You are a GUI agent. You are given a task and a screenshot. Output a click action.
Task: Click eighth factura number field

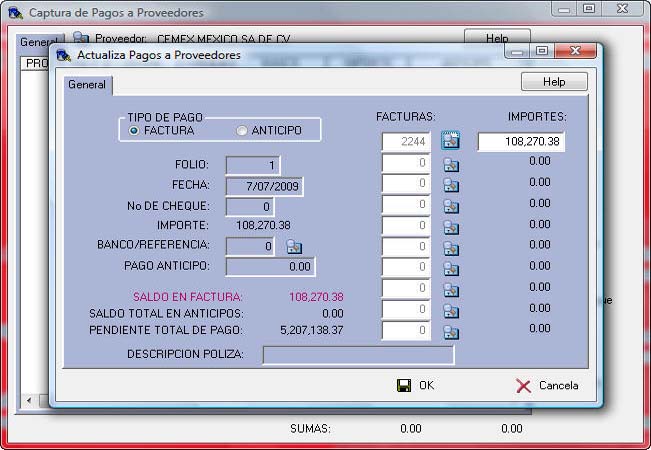tap(406, 288)
